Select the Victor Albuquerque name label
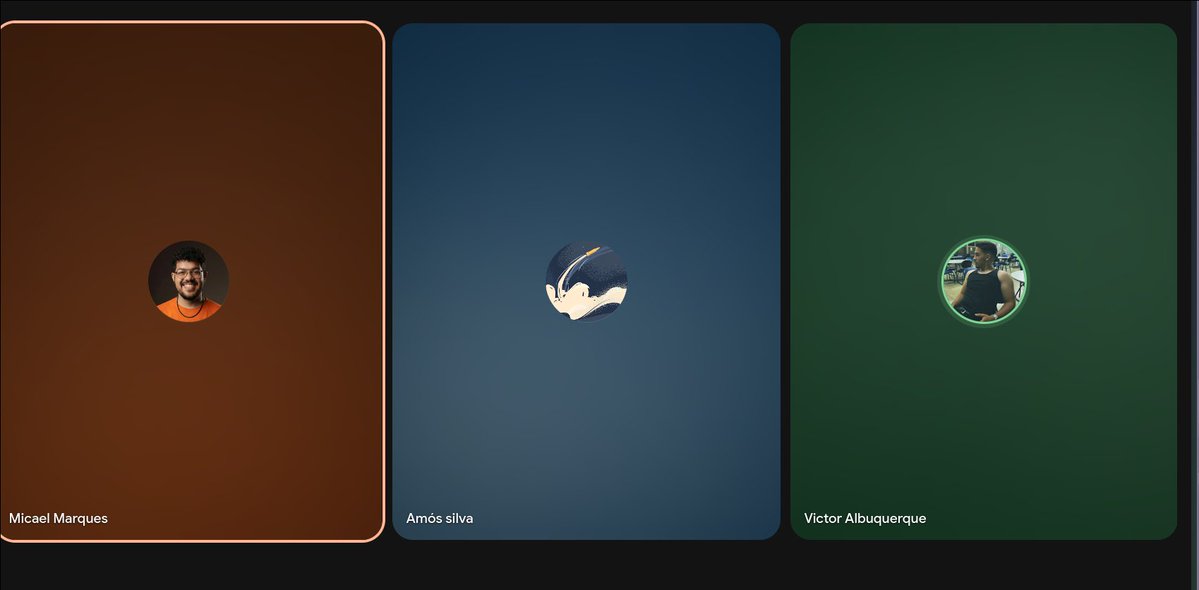 (x=865, y=518)
